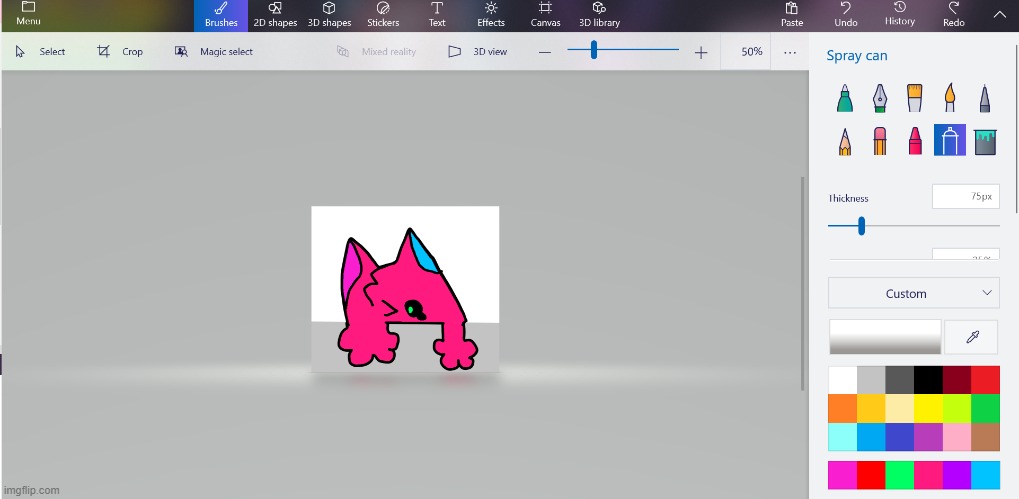Select the Pixel pen brush

[985, 98]
